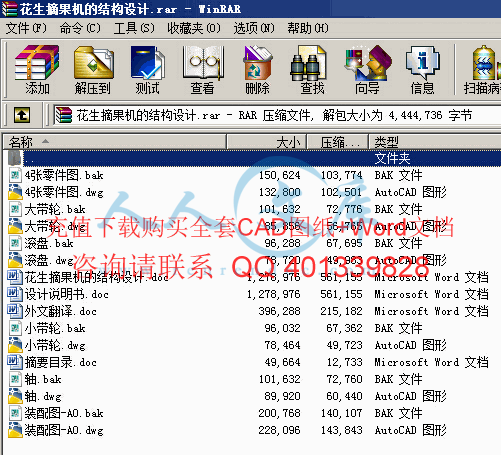The height and width of the screenshot is (455, 501).
Task: Select file name 4张零件图.dwg
Action: click(64, 192)
